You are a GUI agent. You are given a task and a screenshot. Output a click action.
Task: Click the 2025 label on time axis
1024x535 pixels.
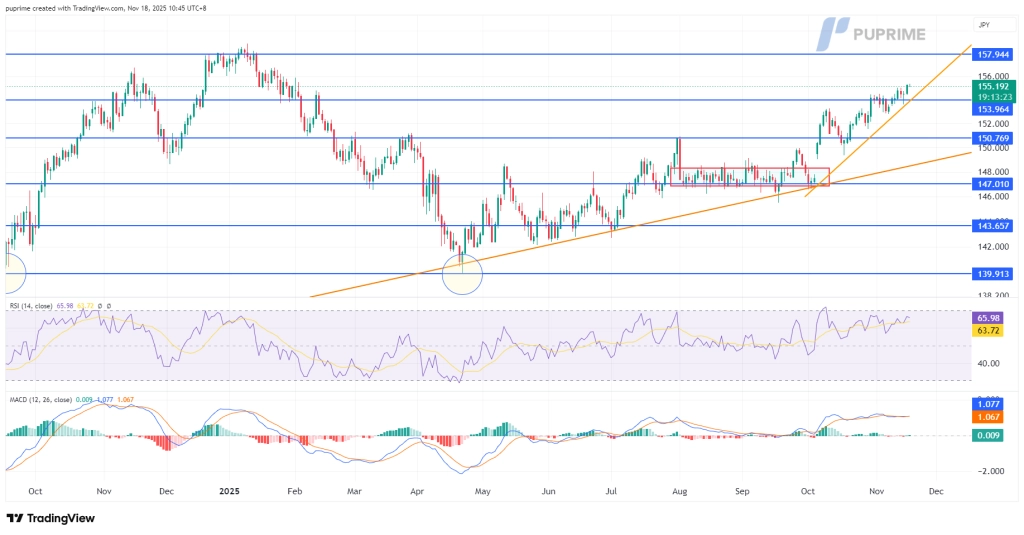pyautogui.click(x=229, y=491)
